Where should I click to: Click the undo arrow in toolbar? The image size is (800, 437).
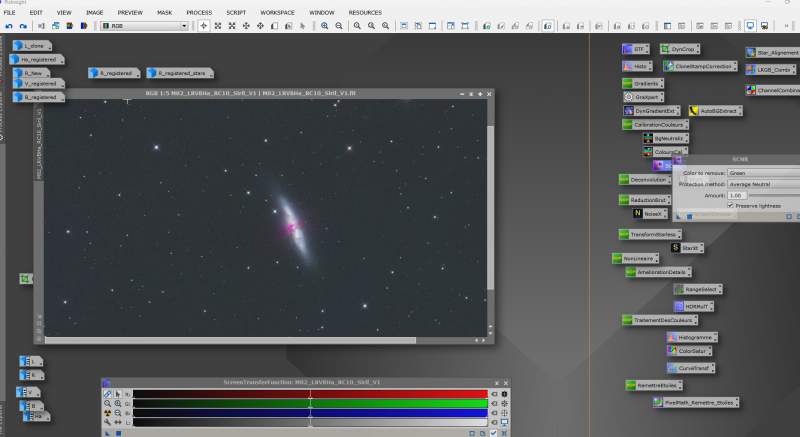click(x=9, y=25)
